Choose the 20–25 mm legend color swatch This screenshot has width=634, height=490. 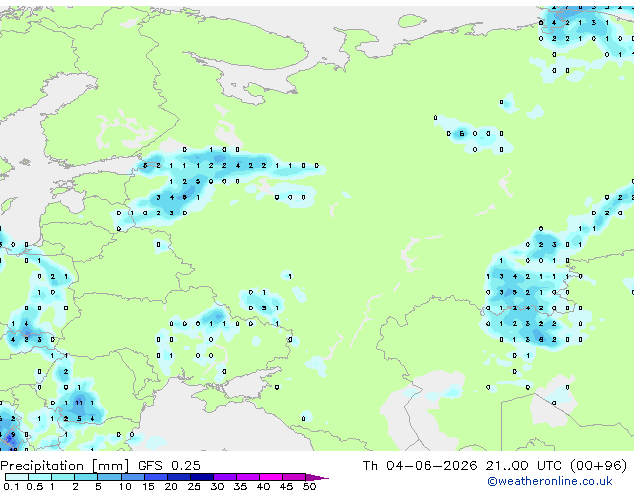point(178,477)
